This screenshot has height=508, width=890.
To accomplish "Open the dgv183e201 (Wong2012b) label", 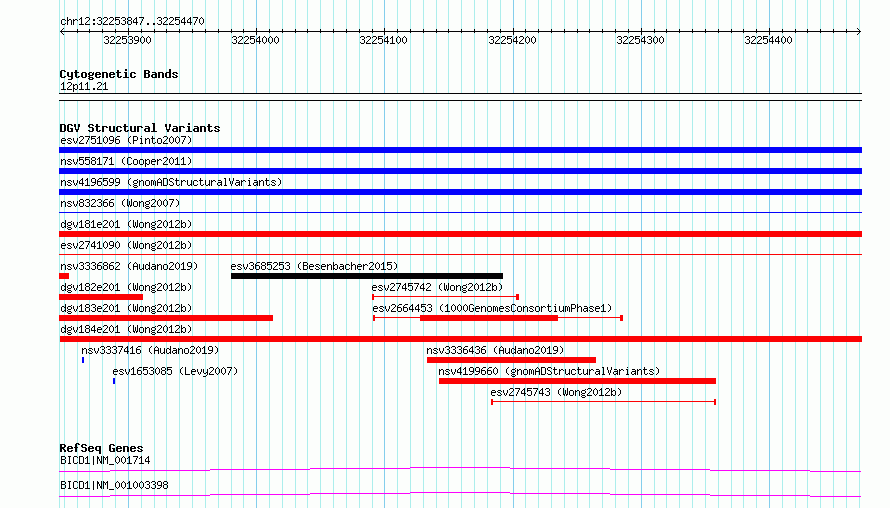I will pos(126,308).
